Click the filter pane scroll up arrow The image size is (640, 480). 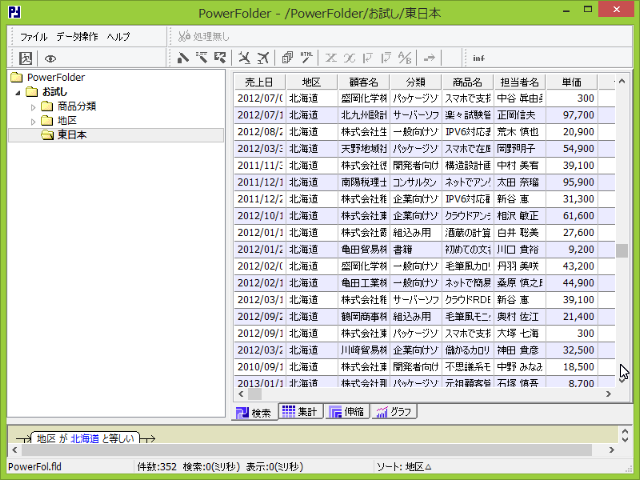tap(625, 431)
